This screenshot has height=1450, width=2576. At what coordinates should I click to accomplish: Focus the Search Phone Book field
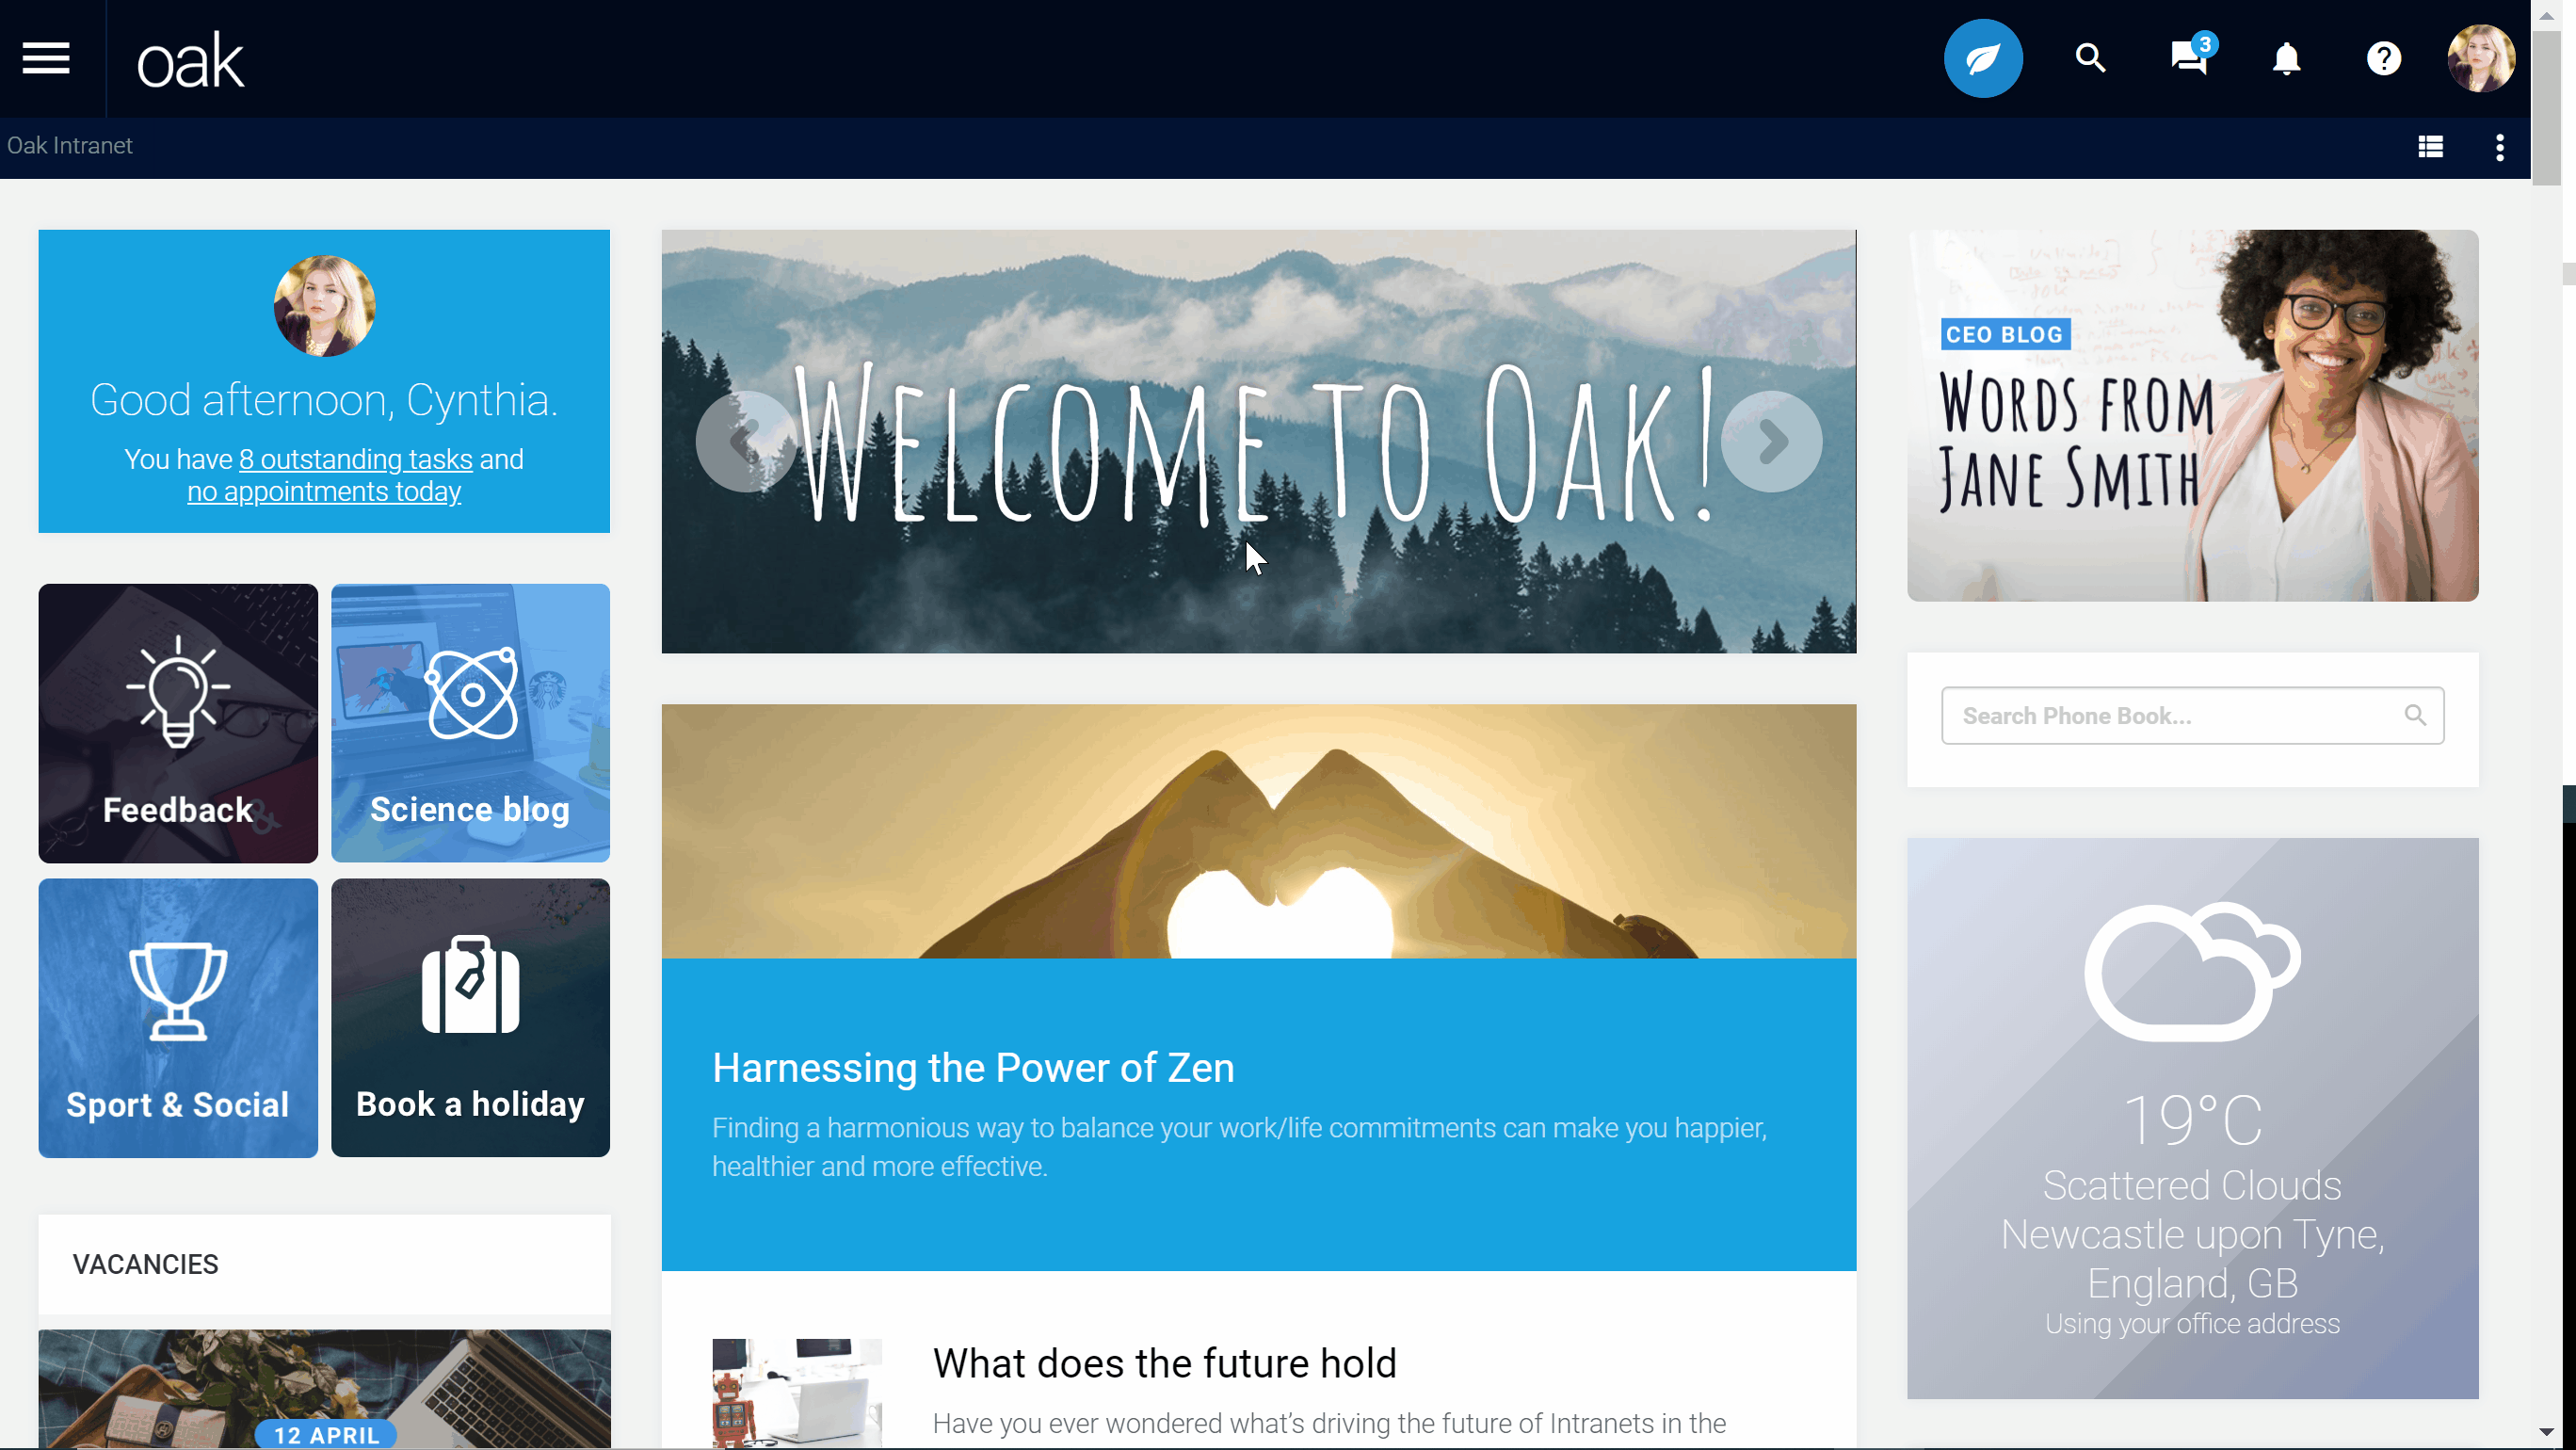click(2192, 715)
